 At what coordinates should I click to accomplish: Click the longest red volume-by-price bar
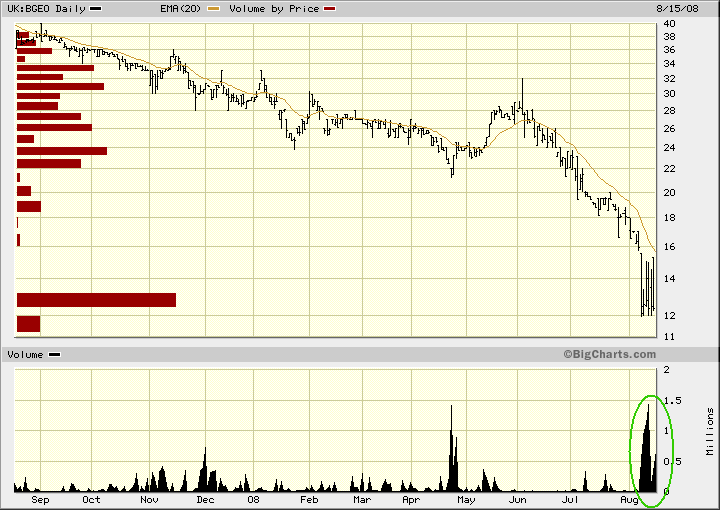96,300
